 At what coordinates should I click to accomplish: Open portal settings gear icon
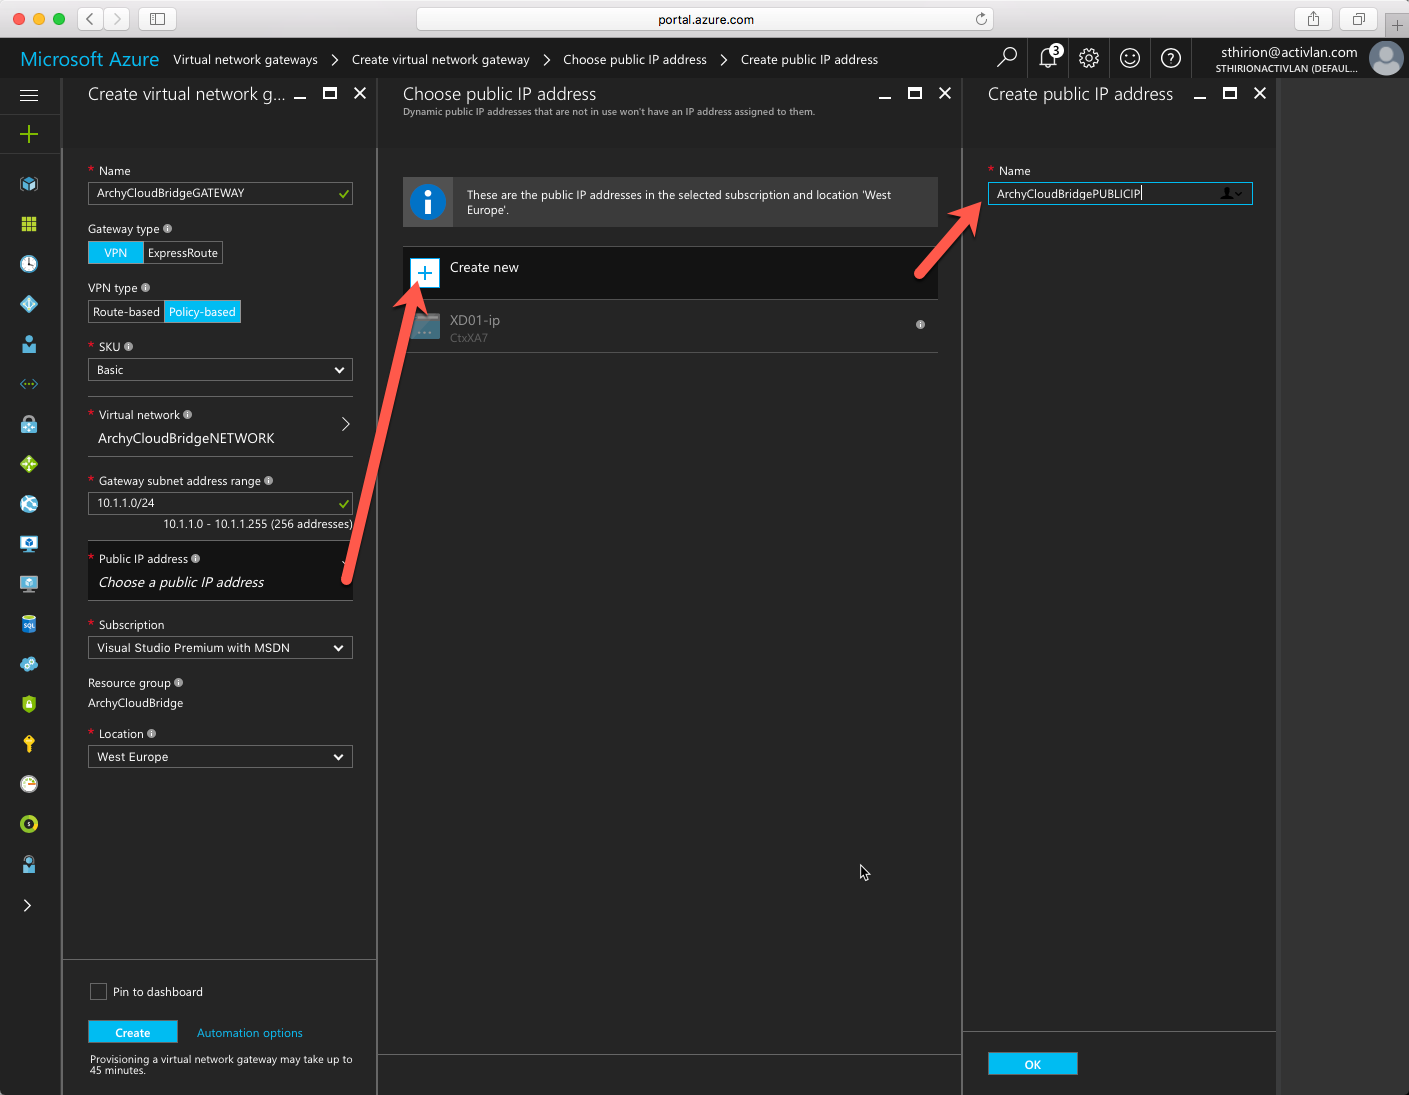pyautogui.click(x=1089, y=58)
